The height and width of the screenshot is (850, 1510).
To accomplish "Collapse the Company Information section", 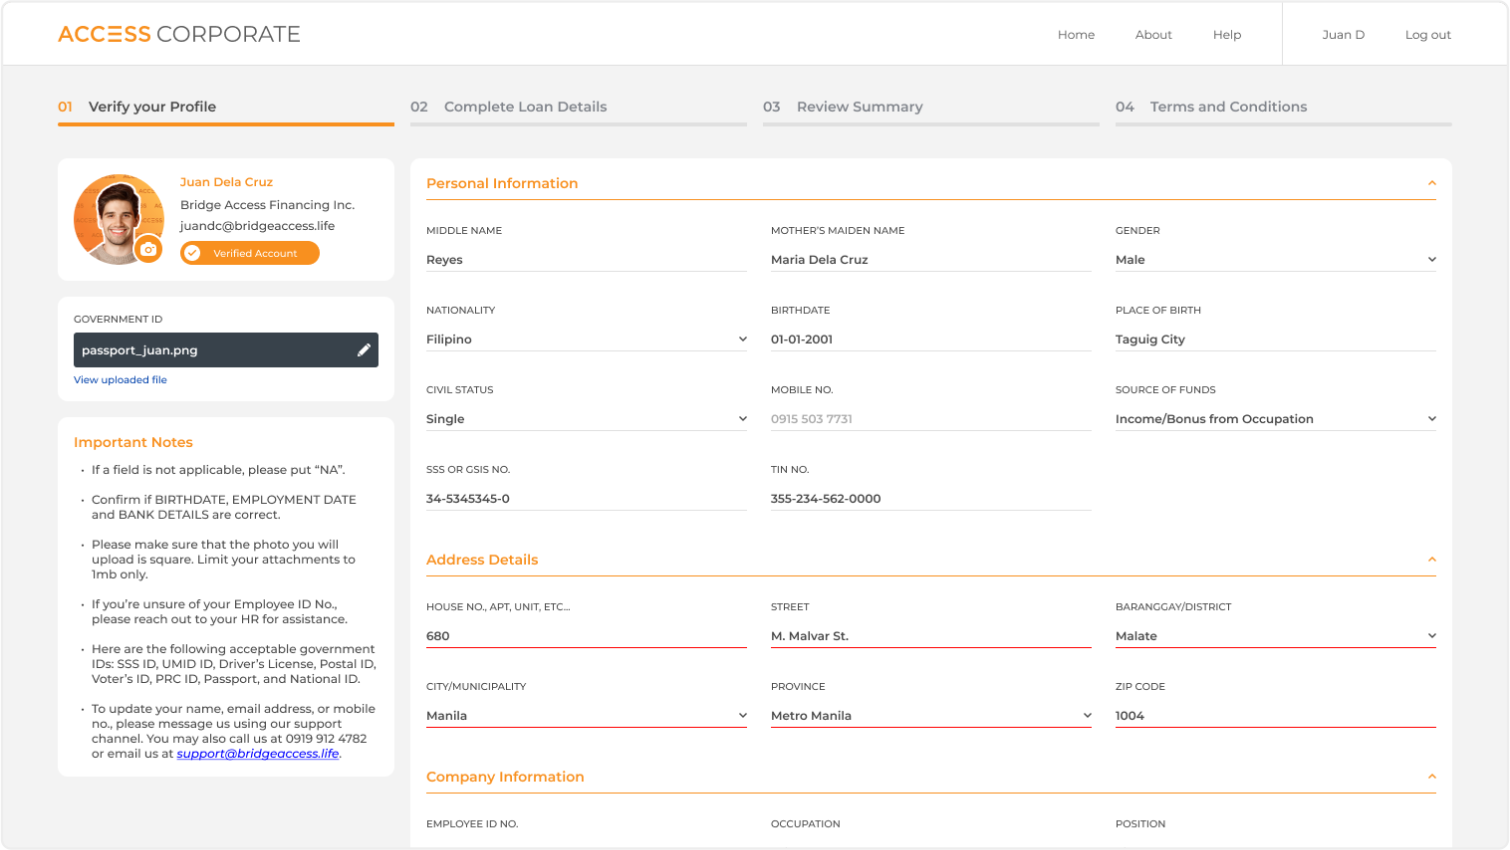I will 1432,777.
